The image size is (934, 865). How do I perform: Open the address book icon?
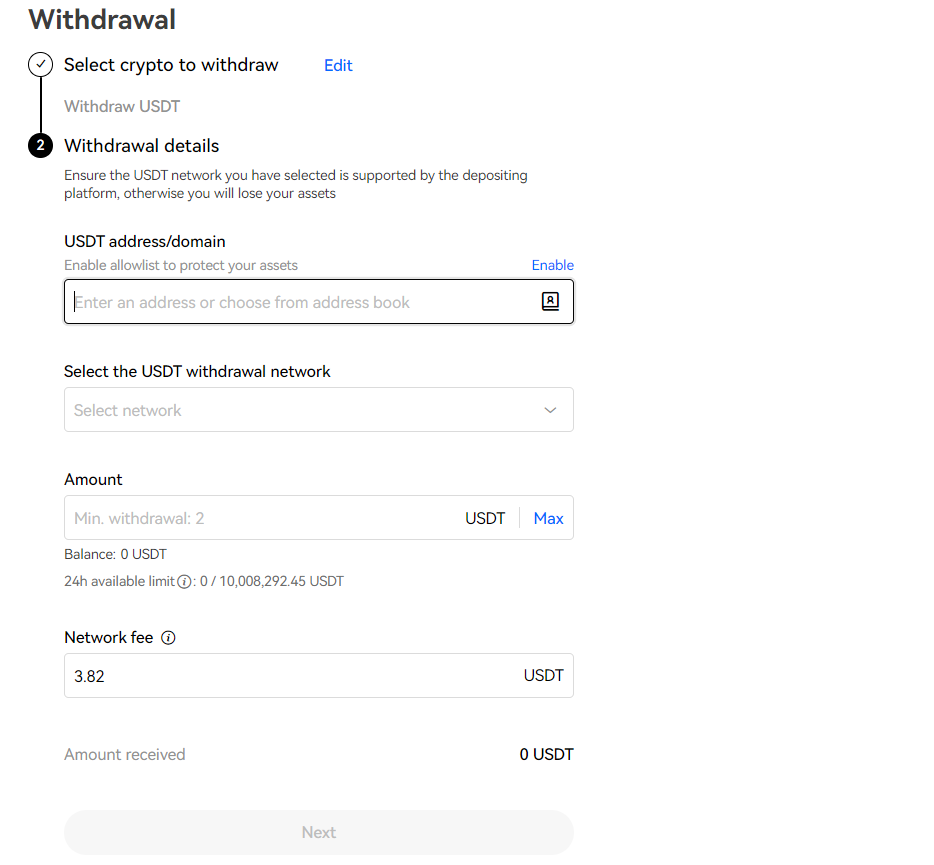click(x=550, y=301)
